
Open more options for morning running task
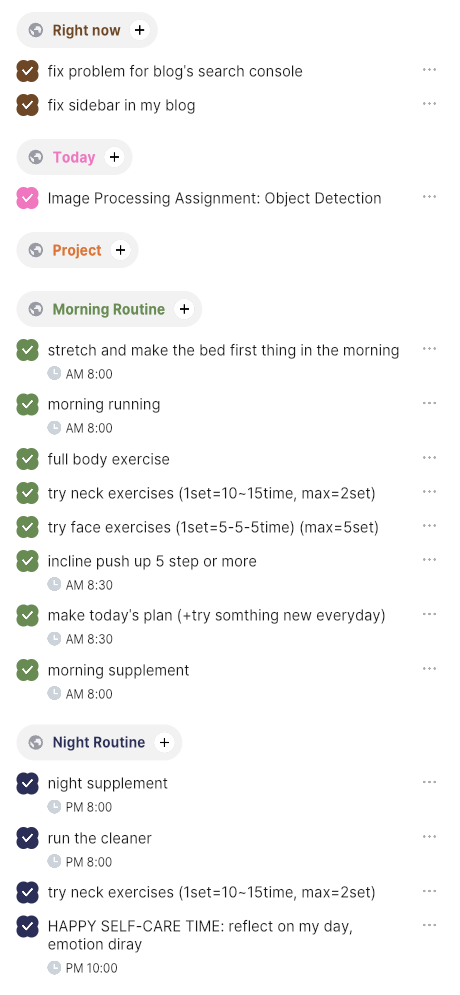(x=430, y=403)
